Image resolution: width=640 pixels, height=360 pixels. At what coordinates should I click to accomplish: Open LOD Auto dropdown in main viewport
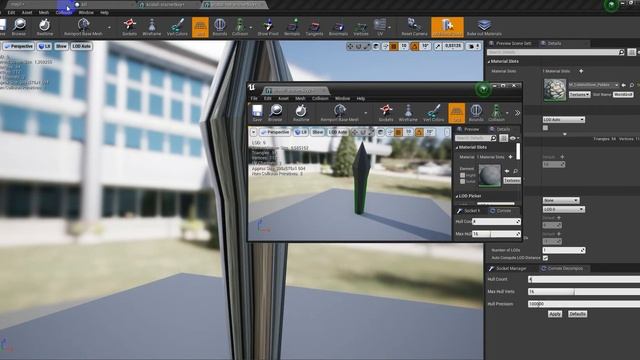81,47
